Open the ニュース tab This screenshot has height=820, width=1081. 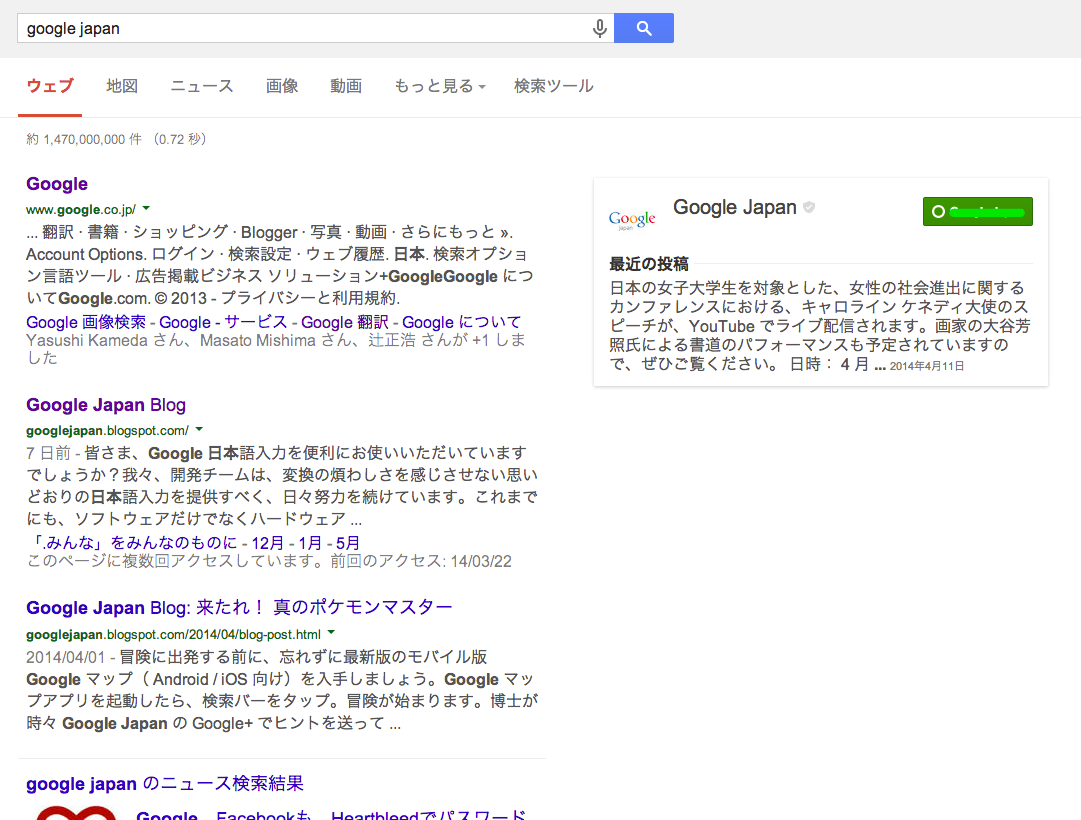[202, 86]
